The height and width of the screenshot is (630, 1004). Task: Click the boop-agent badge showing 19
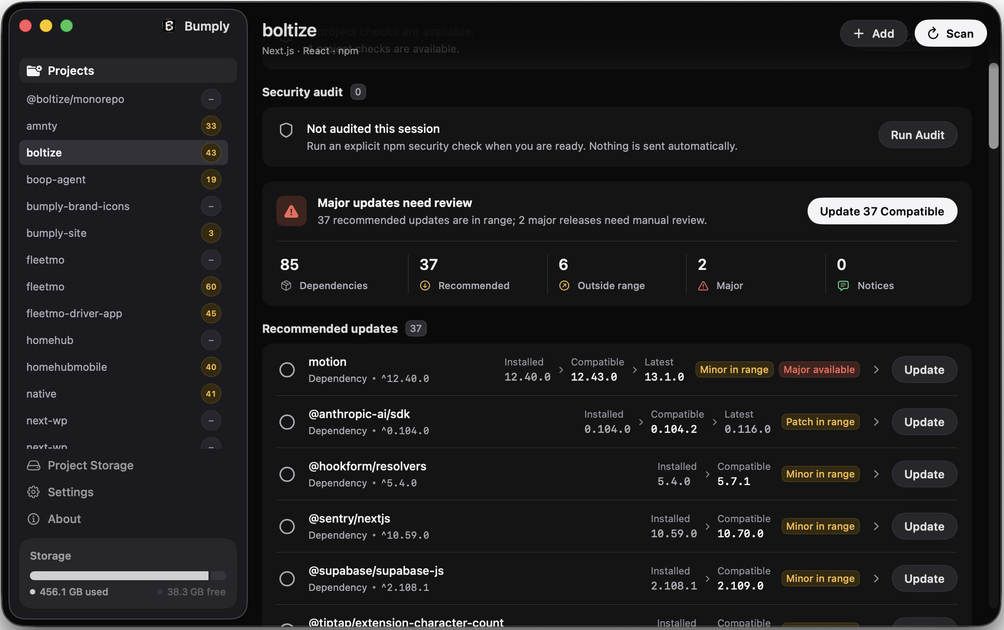[x=211, y=180]
